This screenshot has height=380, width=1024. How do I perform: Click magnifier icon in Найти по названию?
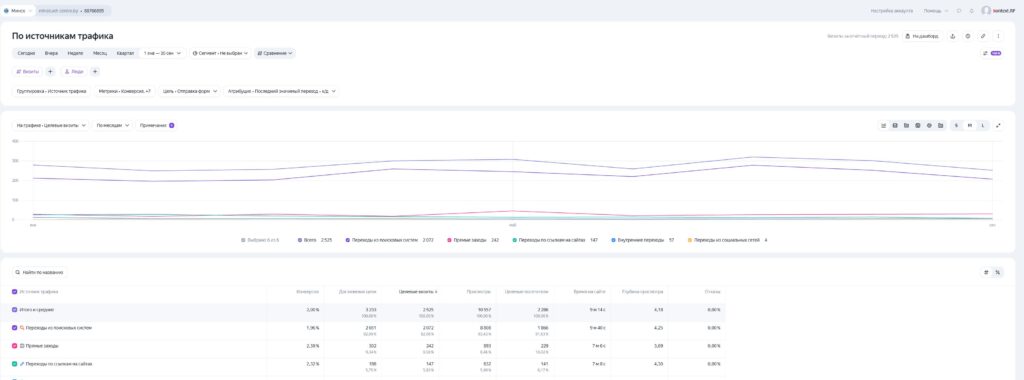(18, 272)
